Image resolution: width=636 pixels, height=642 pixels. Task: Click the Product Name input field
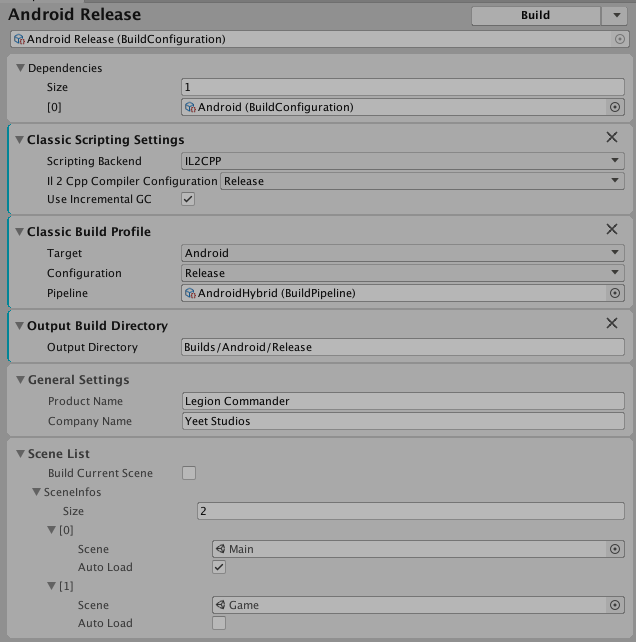(403, 401)
